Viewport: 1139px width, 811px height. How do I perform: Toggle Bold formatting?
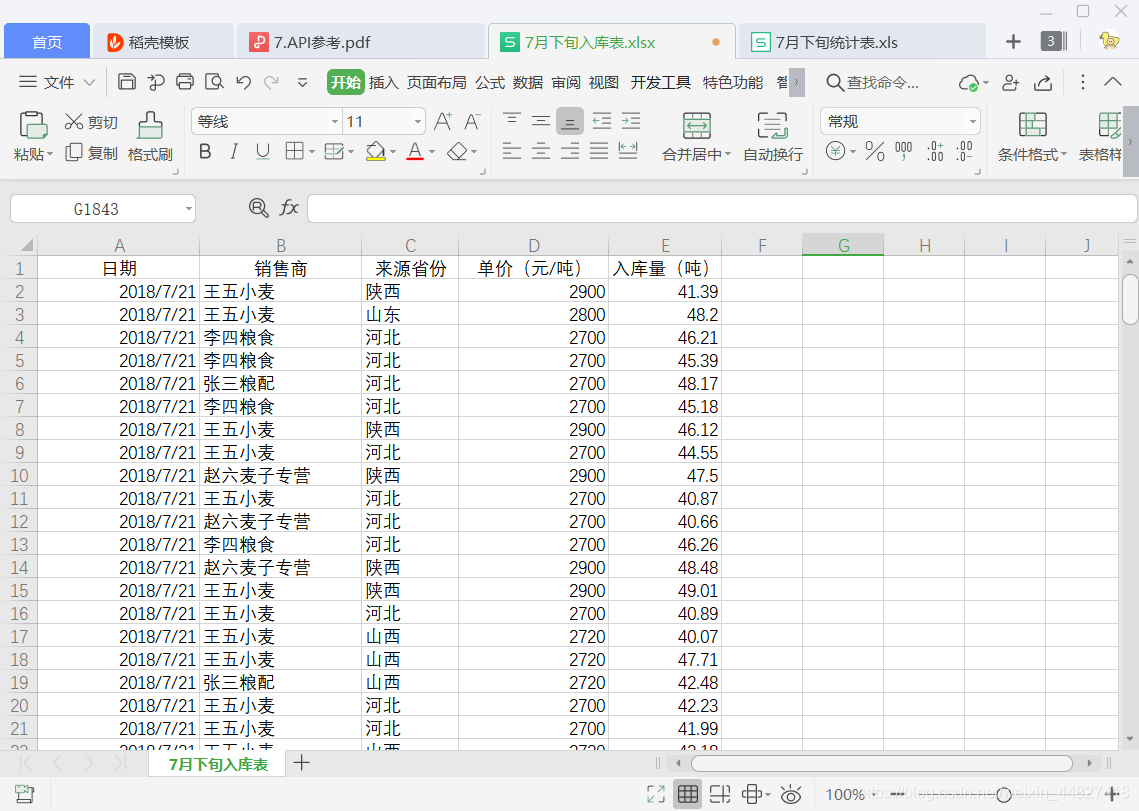206,151
